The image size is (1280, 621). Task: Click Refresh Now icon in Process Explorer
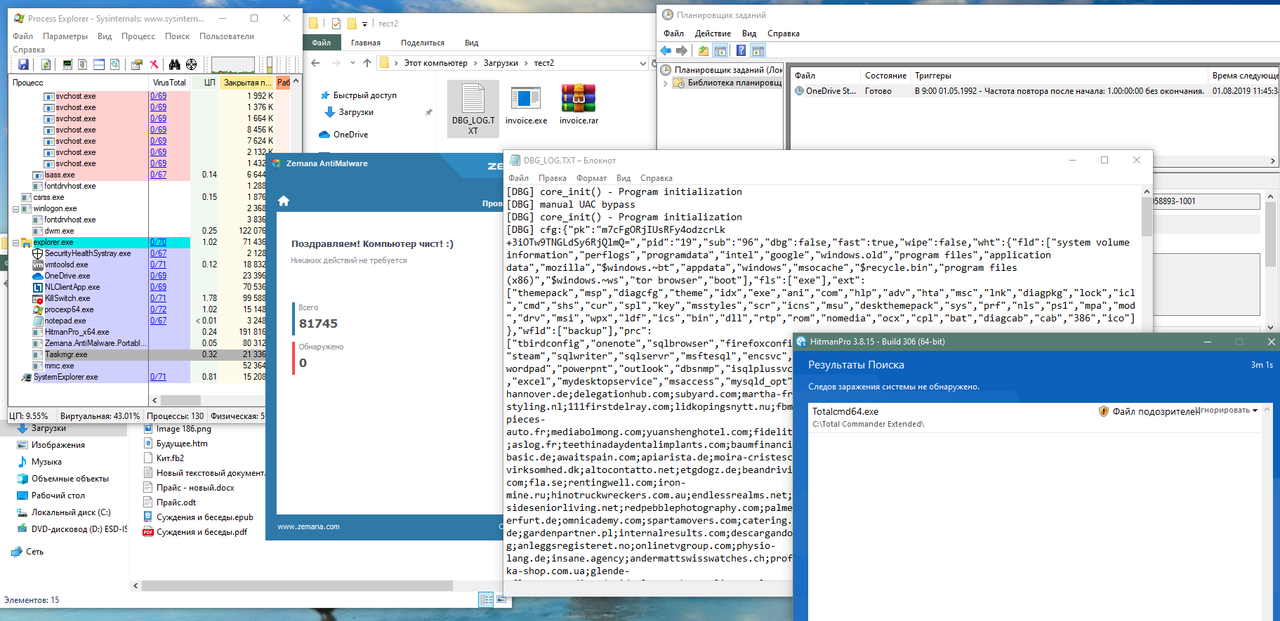coord(46,64)
